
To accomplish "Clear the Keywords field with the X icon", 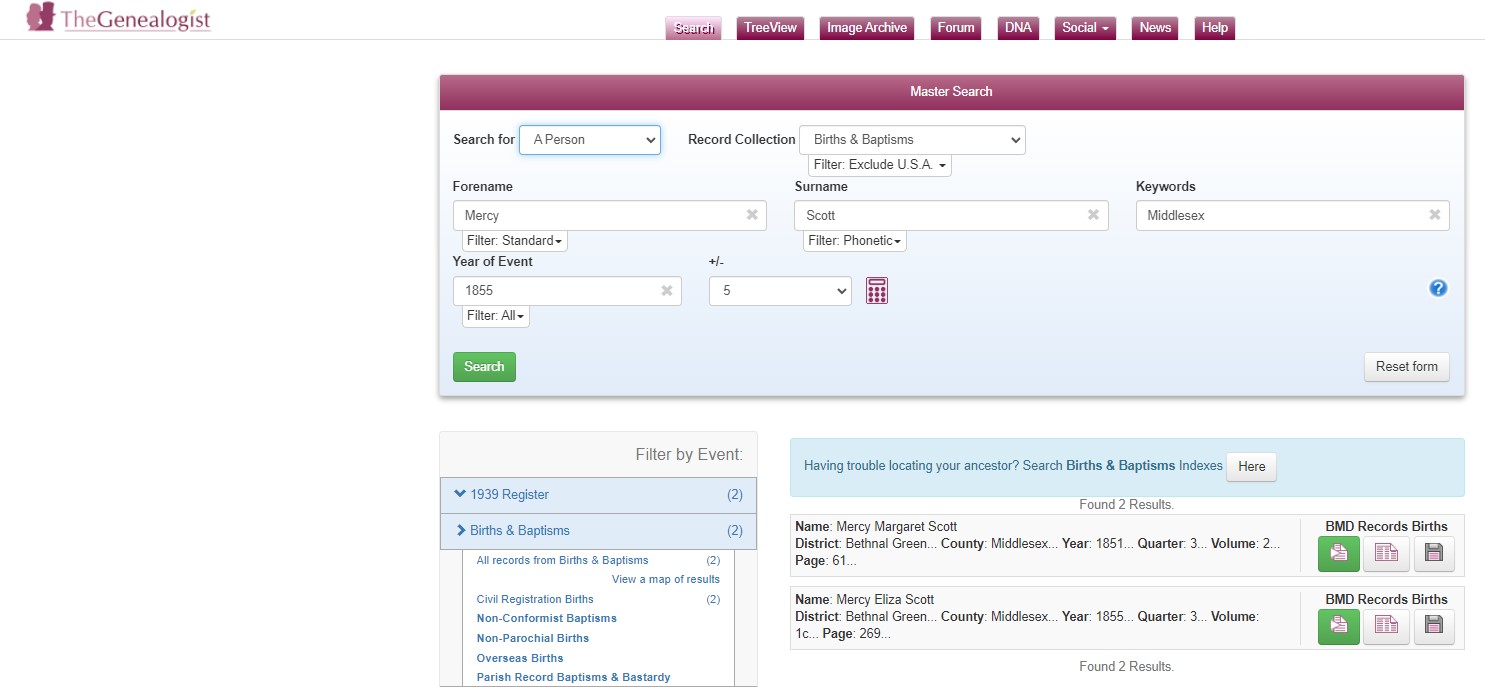I will [1434, 215].
